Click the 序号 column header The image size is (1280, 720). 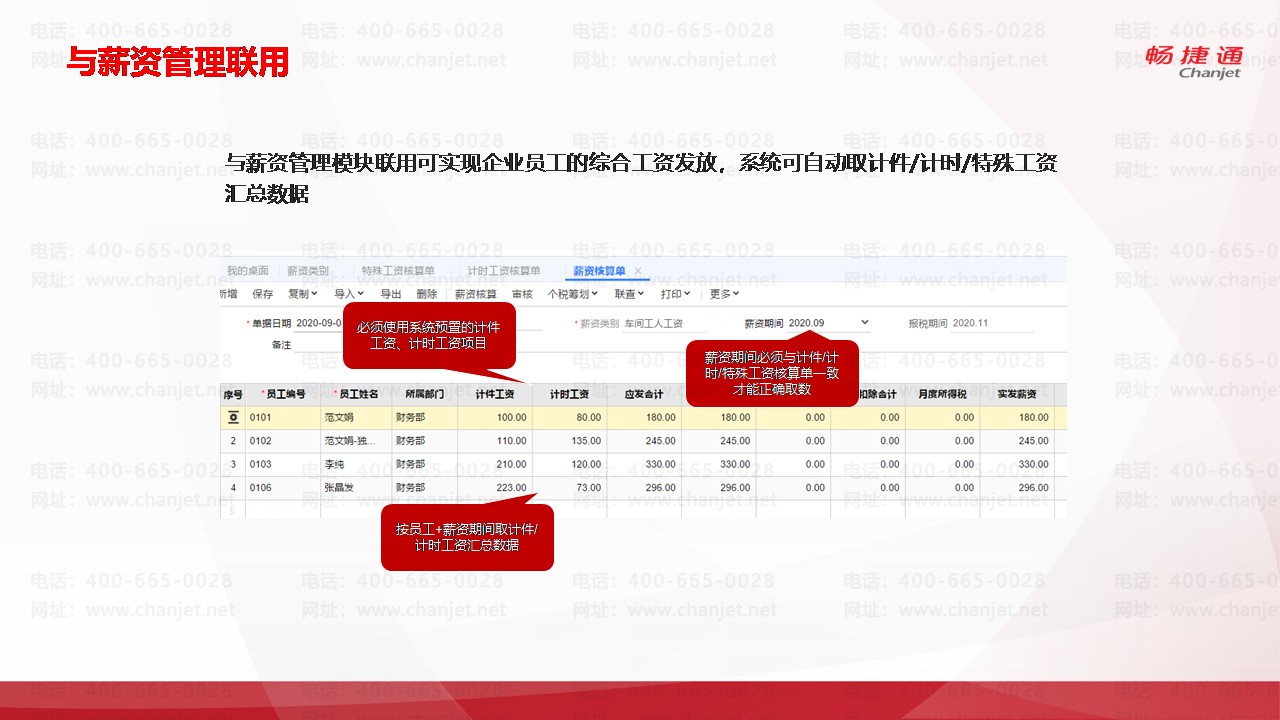point(233,394)
